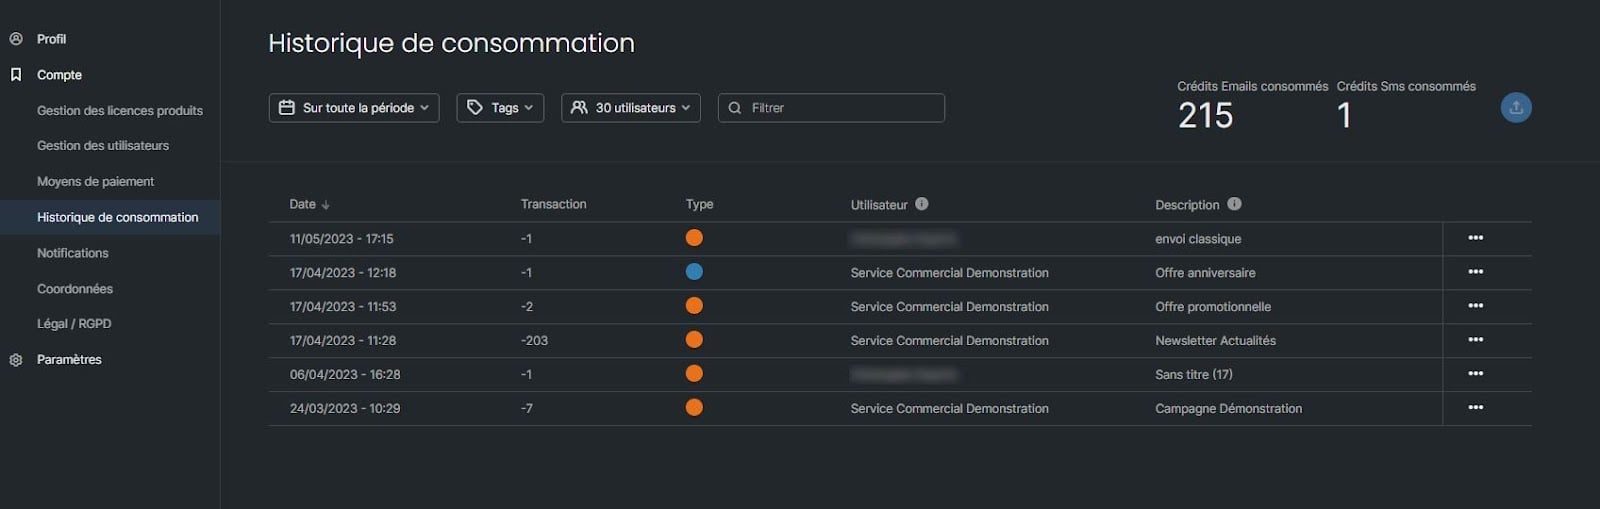Go to Gestion des utilisateurs

coord(103,146)
